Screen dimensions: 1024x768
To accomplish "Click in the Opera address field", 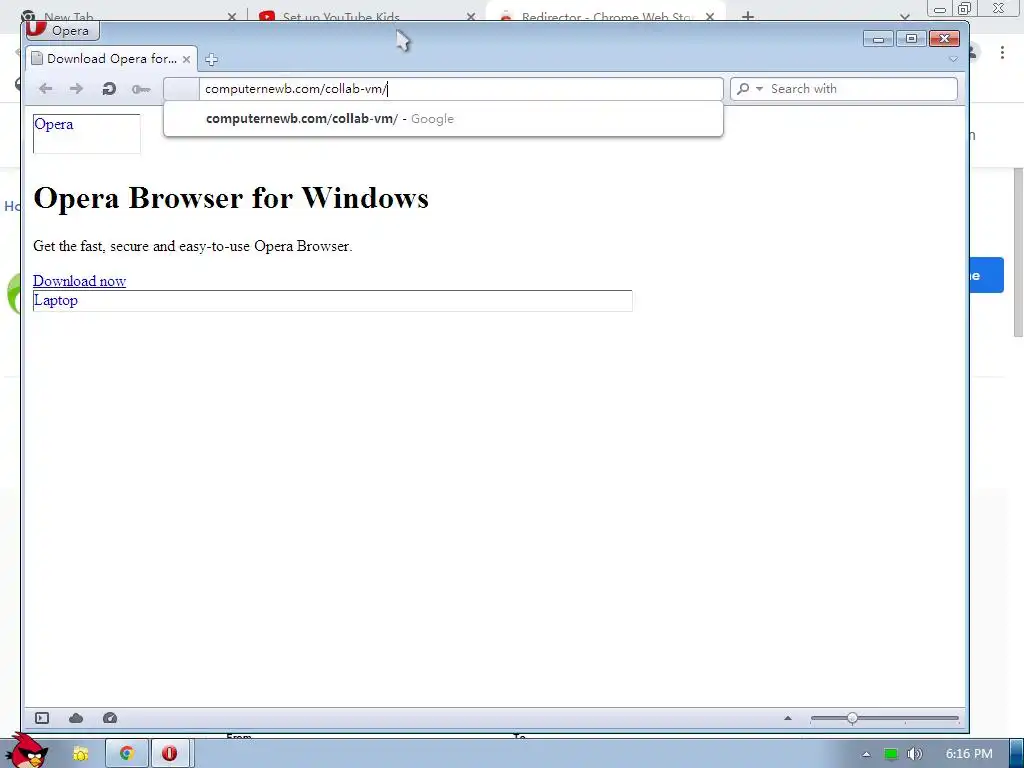I will point(460,89).
